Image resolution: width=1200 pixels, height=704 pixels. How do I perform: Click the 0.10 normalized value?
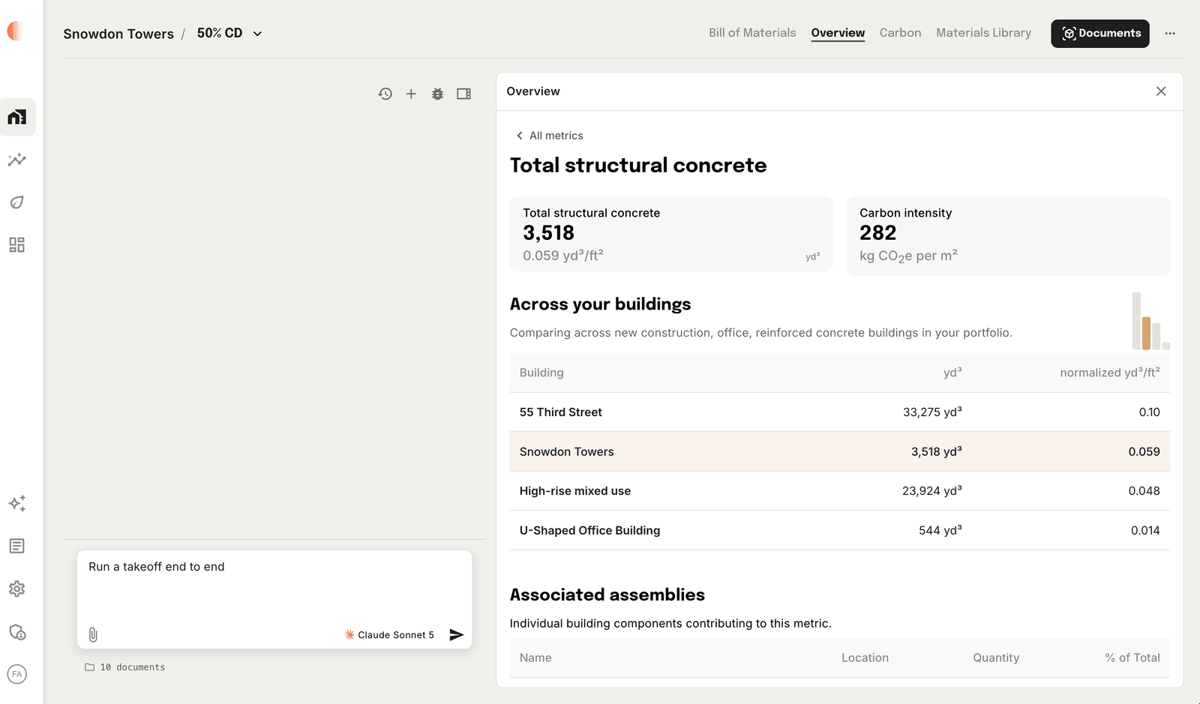(1149, 412)
